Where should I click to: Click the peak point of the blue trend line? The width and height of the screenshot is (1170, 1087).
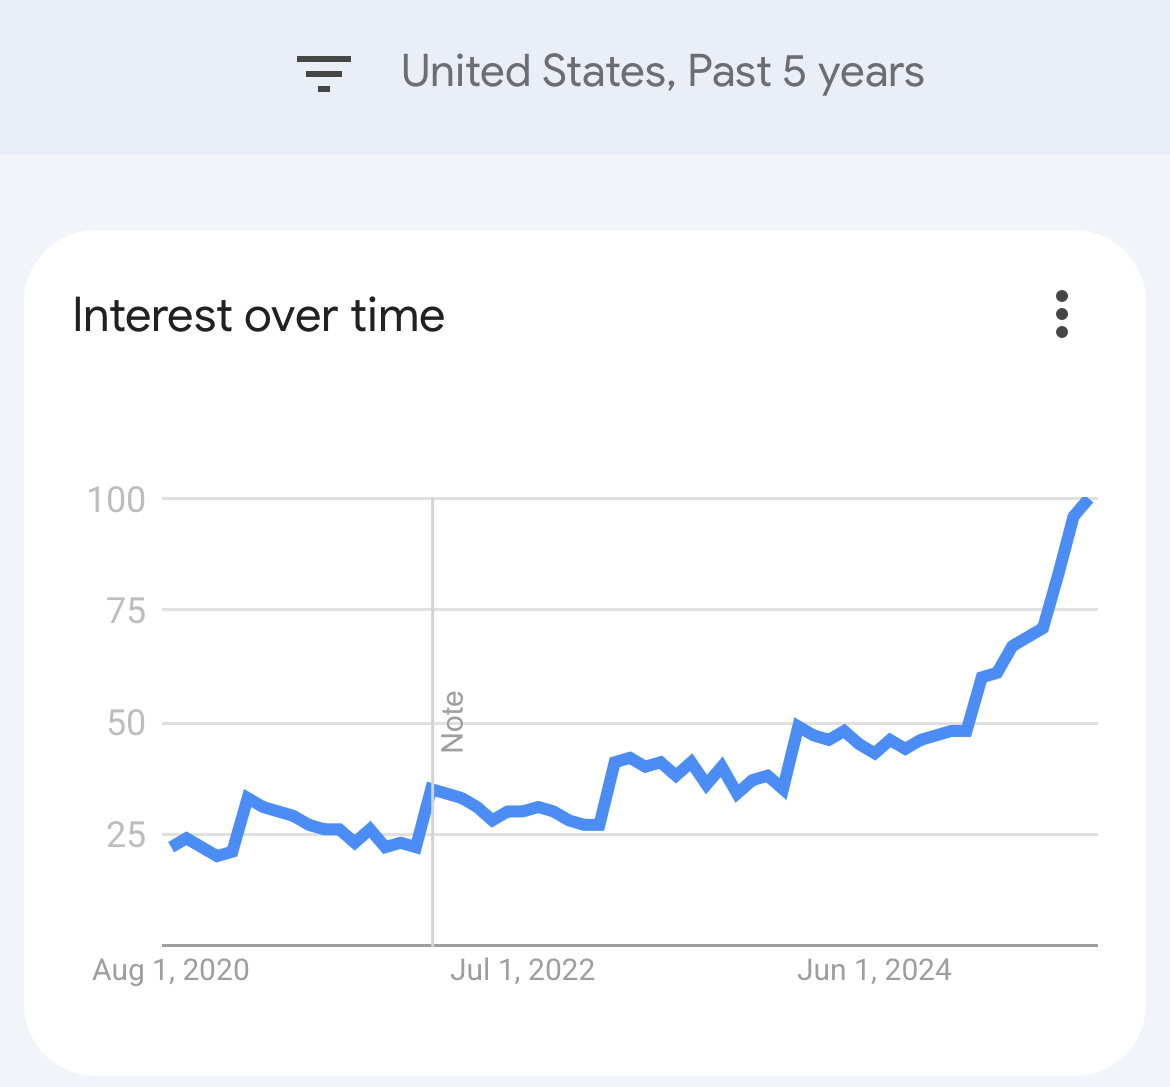(x=1088, y=501)
